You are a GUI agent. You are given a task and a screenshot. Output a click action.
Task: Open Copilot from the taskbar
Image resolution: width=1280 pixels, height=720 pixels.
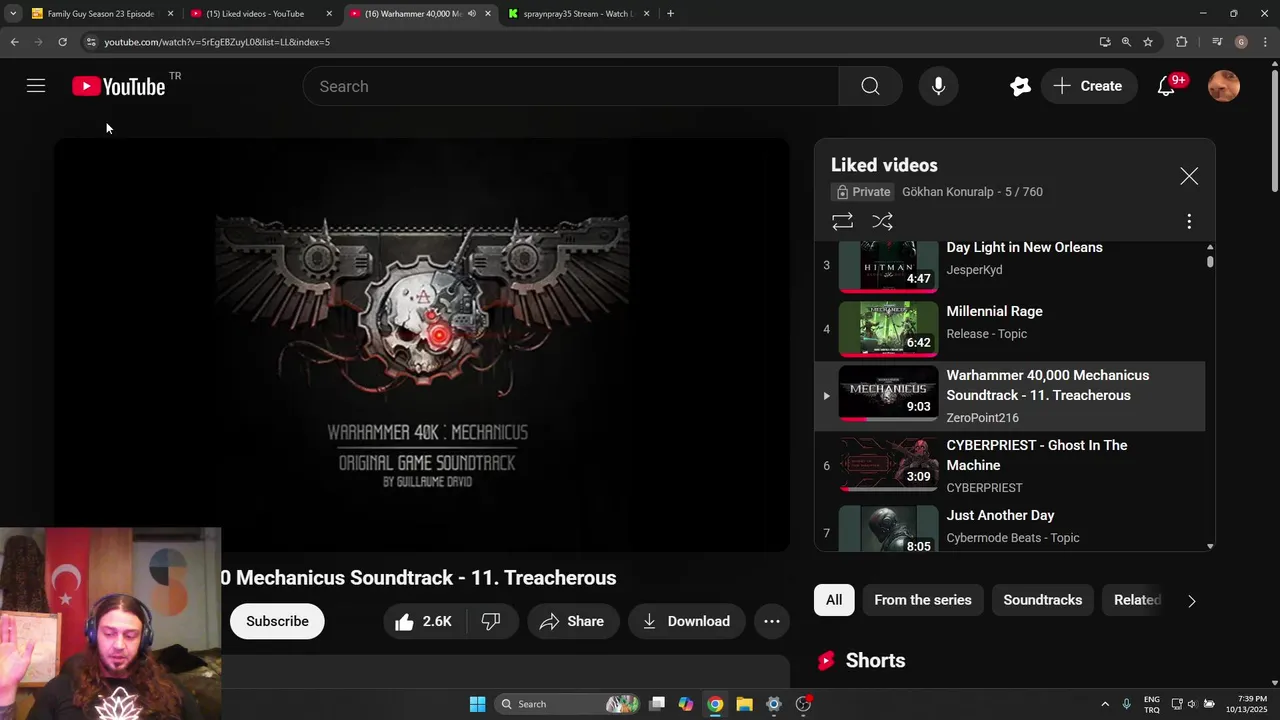[686, 704]
